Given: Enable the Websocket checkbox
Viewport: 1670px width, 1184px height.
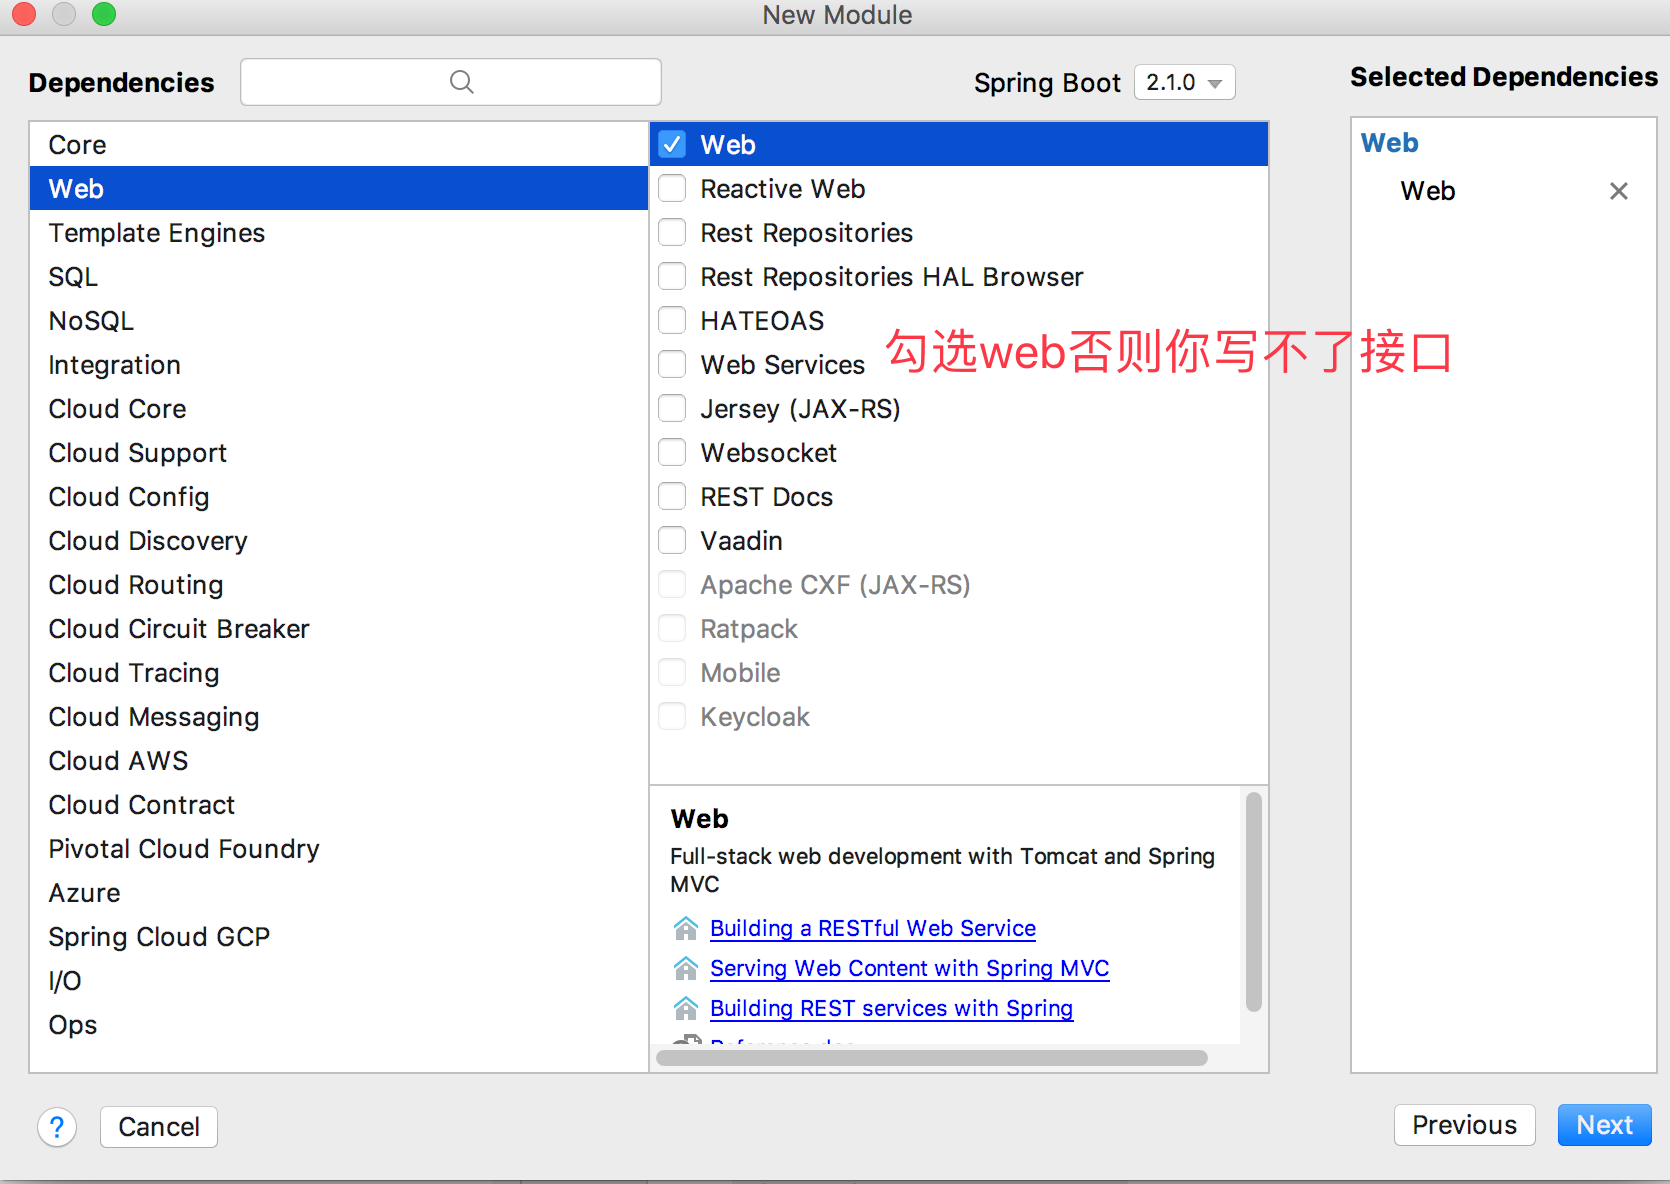Looking at the screenshot, I should click(672, 452).
